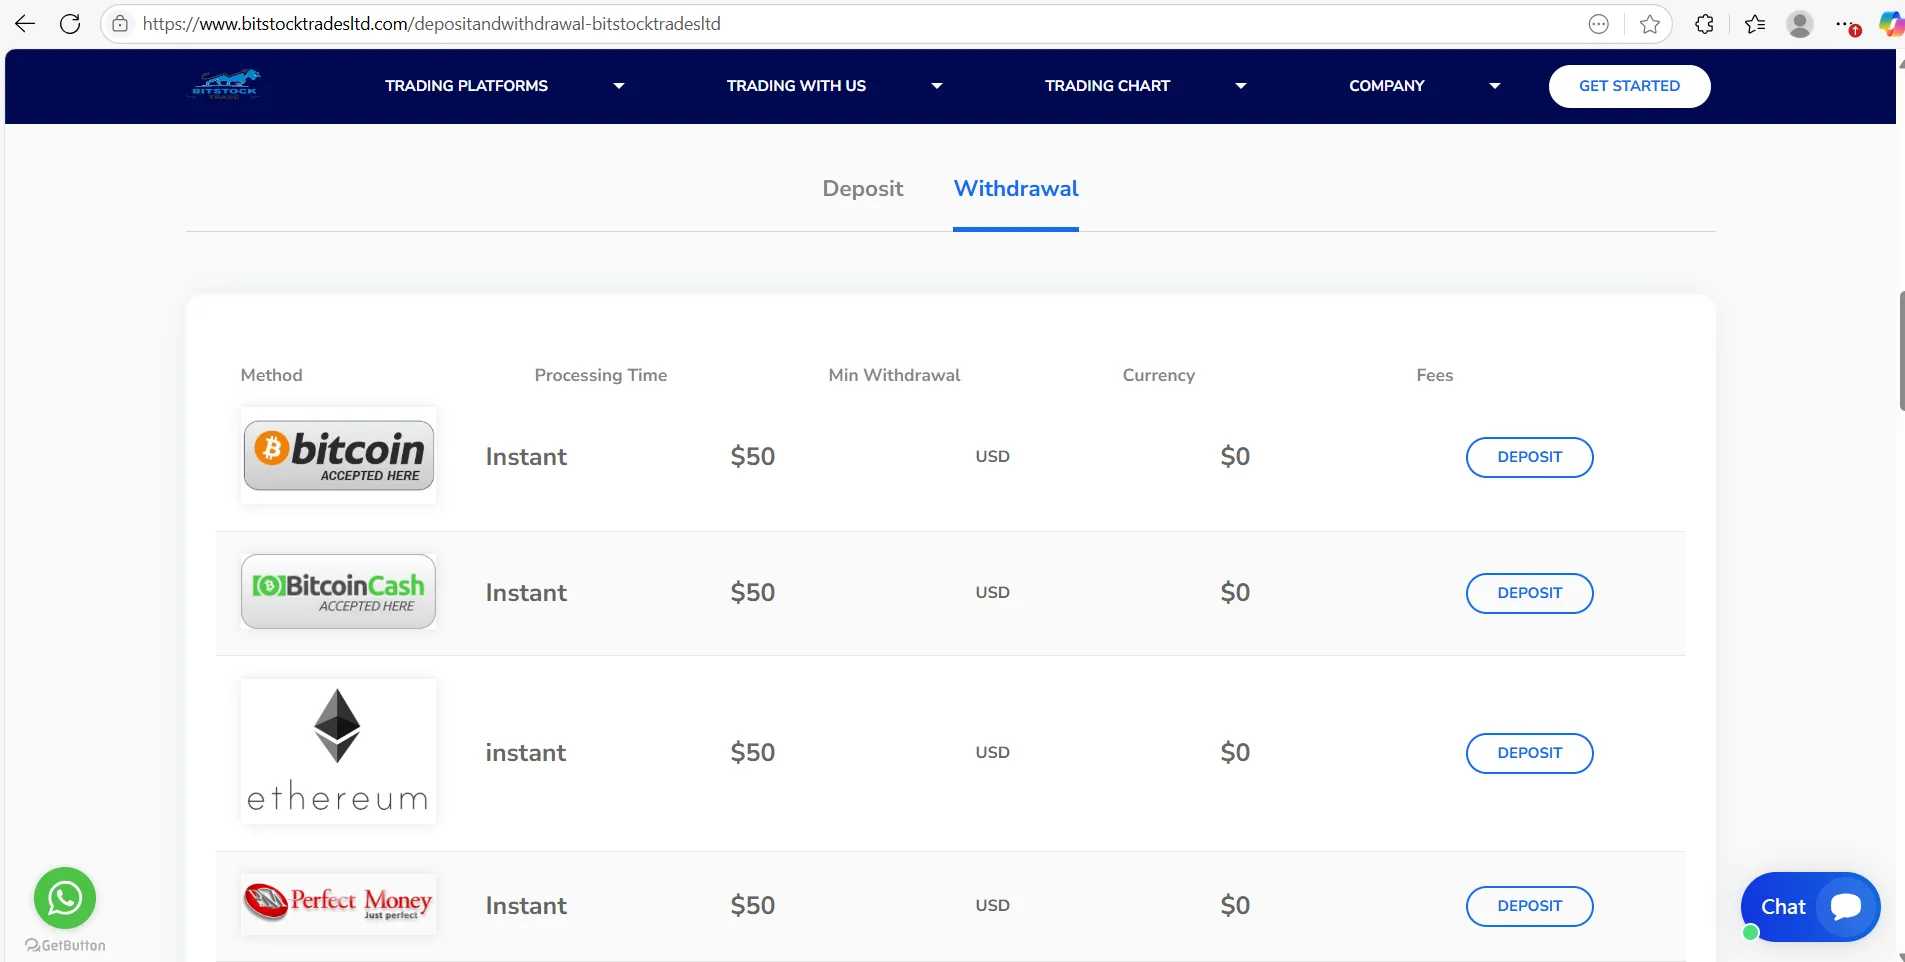Click the GET STARTED button

click(x=1629, y=86)
